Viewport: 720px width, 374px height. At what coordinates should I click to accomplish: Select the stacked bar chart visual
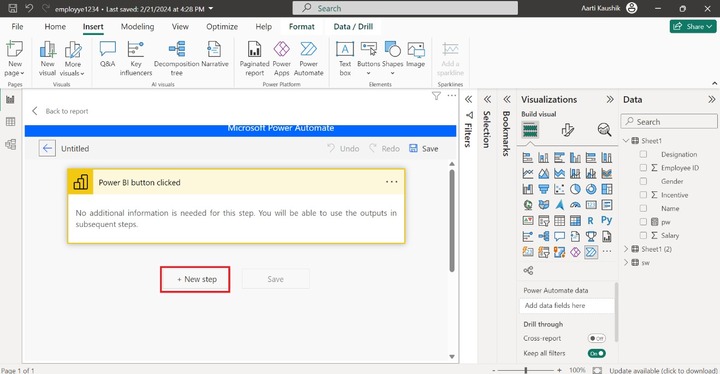coord(528,158)
